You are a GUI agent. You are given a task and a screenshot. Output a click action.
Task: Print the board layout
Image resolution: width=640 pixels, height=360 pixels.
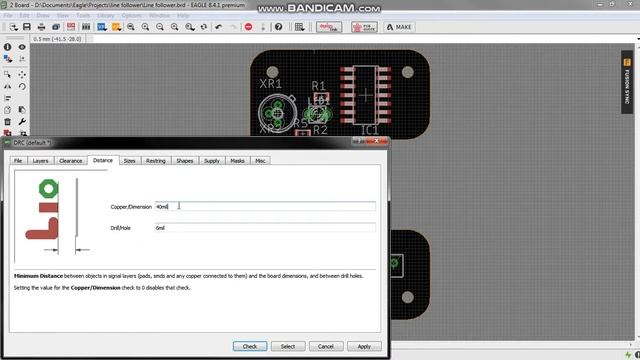41,27
